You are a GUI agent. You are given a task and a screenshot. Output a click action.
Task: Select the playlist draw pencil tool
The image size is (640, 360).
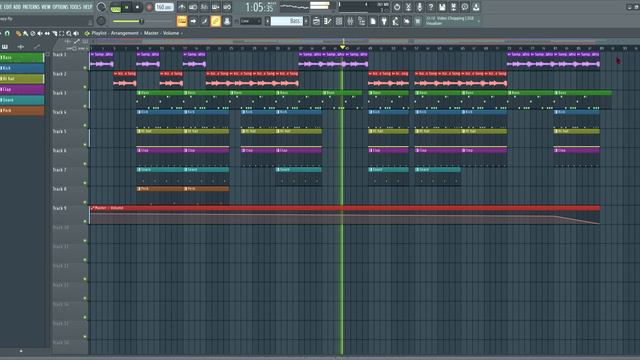coord(18,33)
